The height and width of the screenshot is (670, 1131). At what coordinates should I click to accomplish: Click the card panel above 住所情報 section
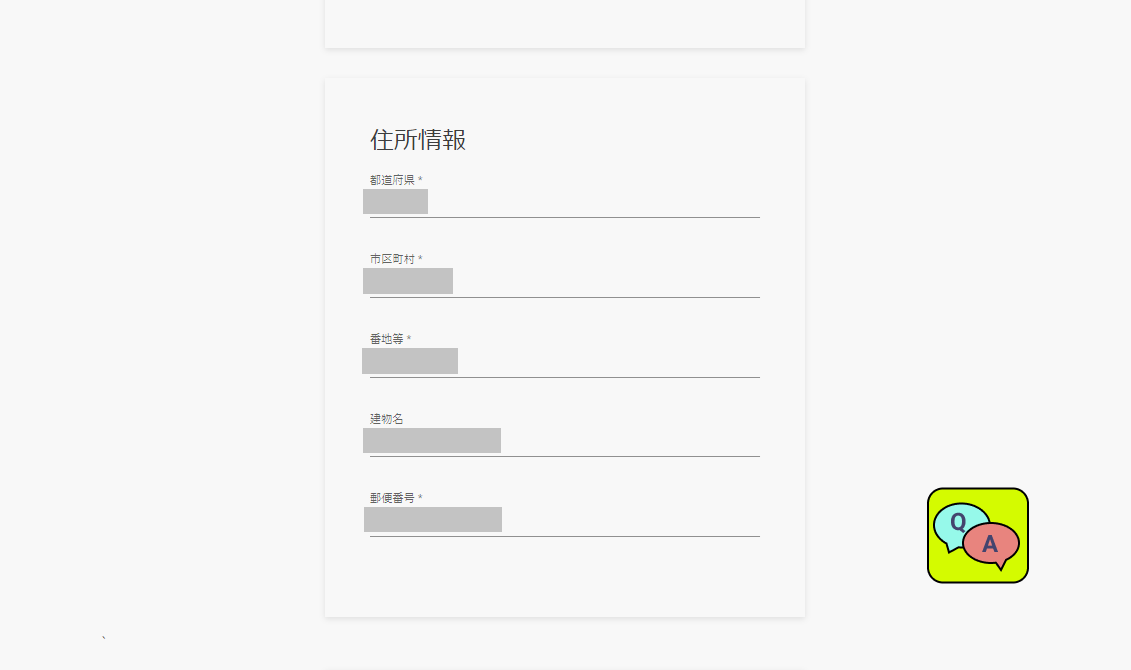point(565,24)
